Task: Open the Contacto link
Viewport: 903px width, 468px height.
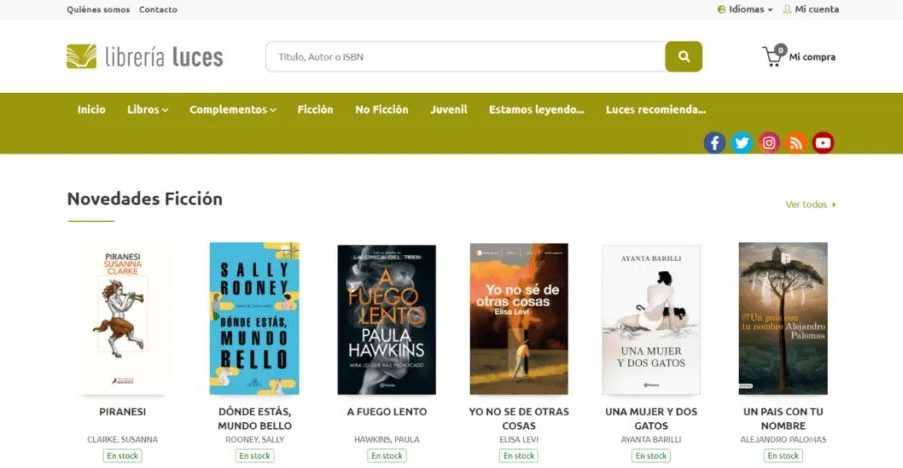Action: pos(158,10)
